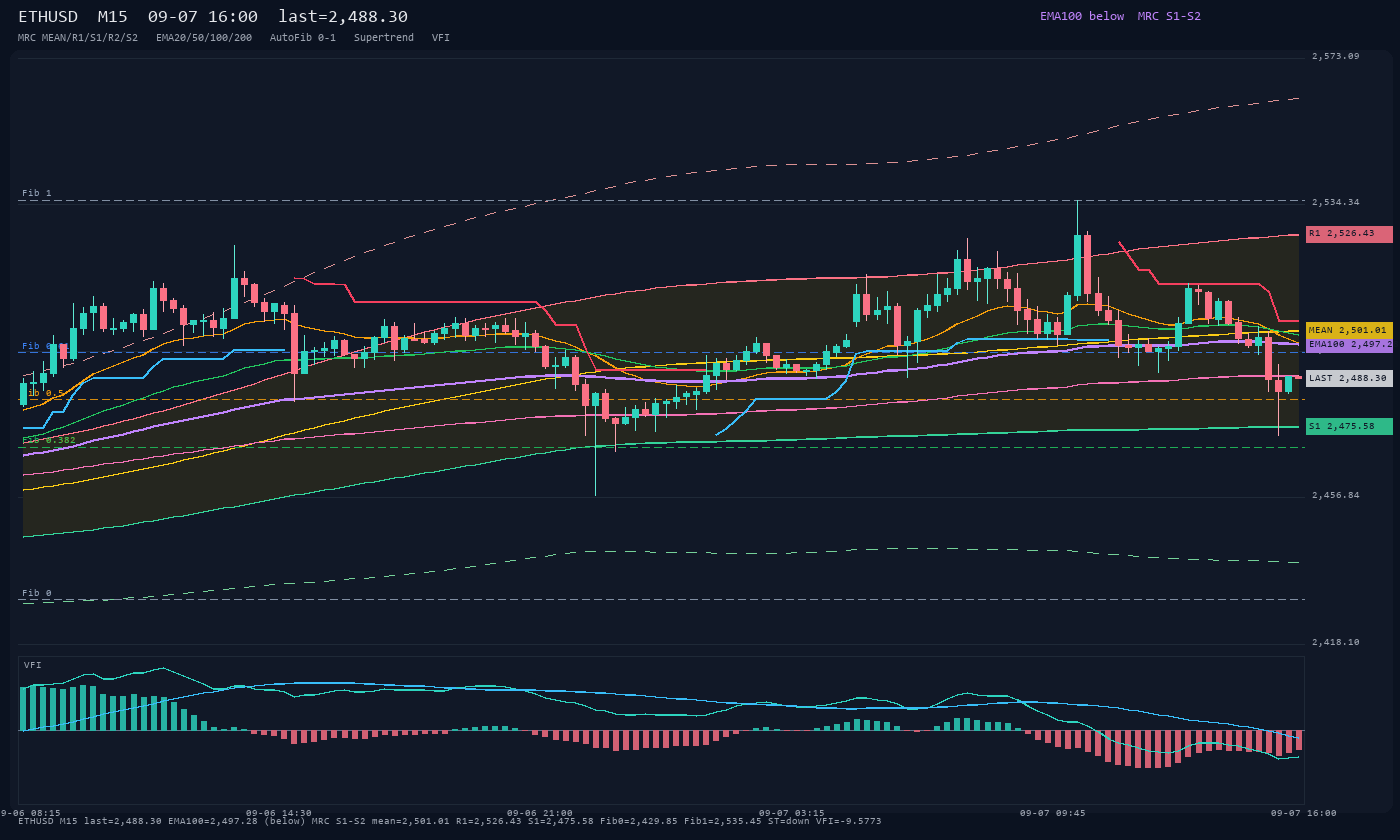1400x840 pixels.
Task: Click the 09-07 03:15 time axis label
Action: (x=792, y=813)
